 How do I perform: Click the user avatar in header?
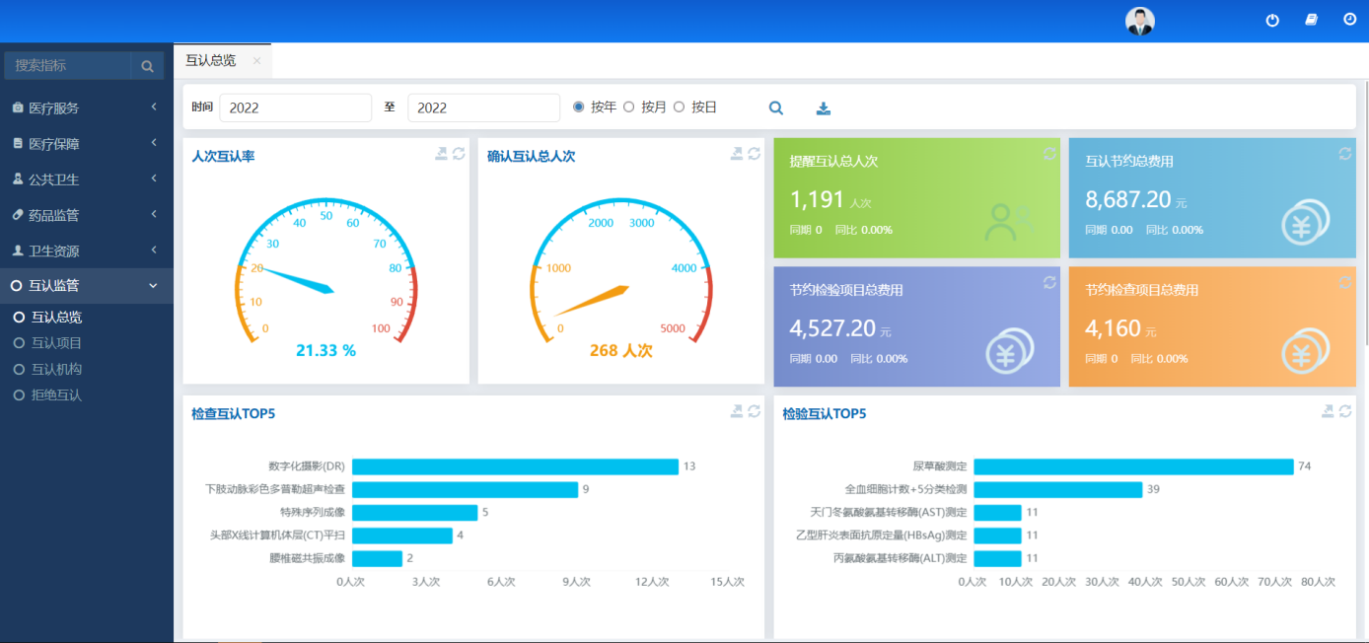(x=1139, y=21)
